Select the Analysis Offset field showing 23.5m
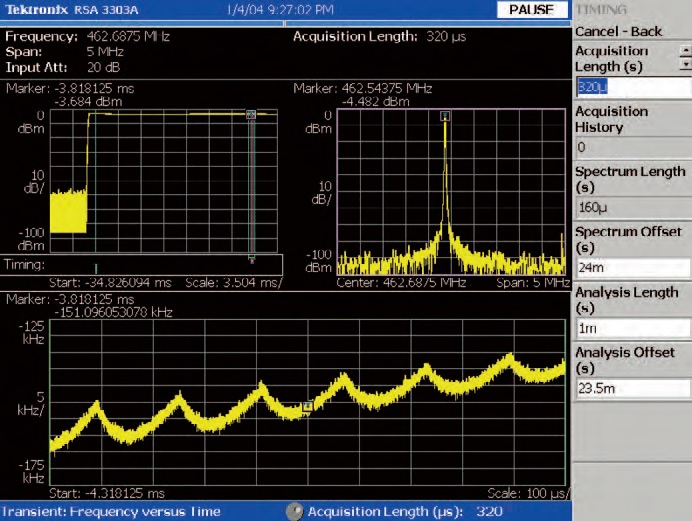The image size is (692, 521). (632, 388)
